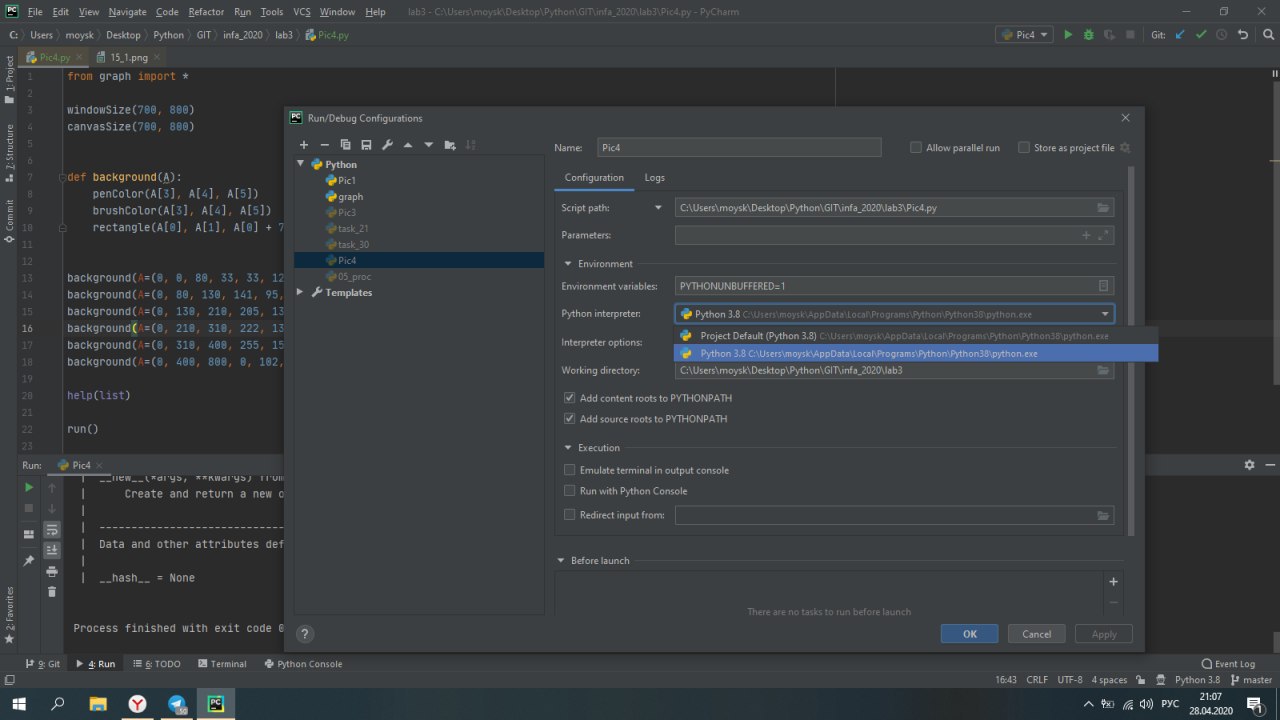Select task_21 configuration in tree
The height and width of the screenshot is (720, 1280).
point(353,228)
